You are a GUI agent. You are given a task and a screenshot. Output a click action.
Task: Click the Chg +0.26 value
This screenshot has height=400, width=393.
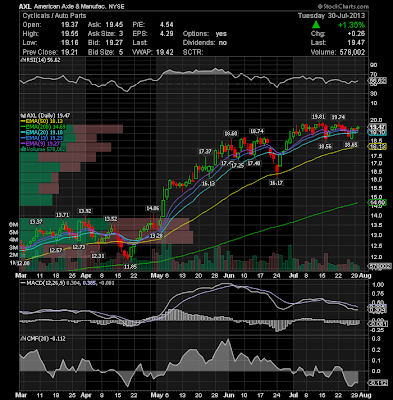[356, 34]
